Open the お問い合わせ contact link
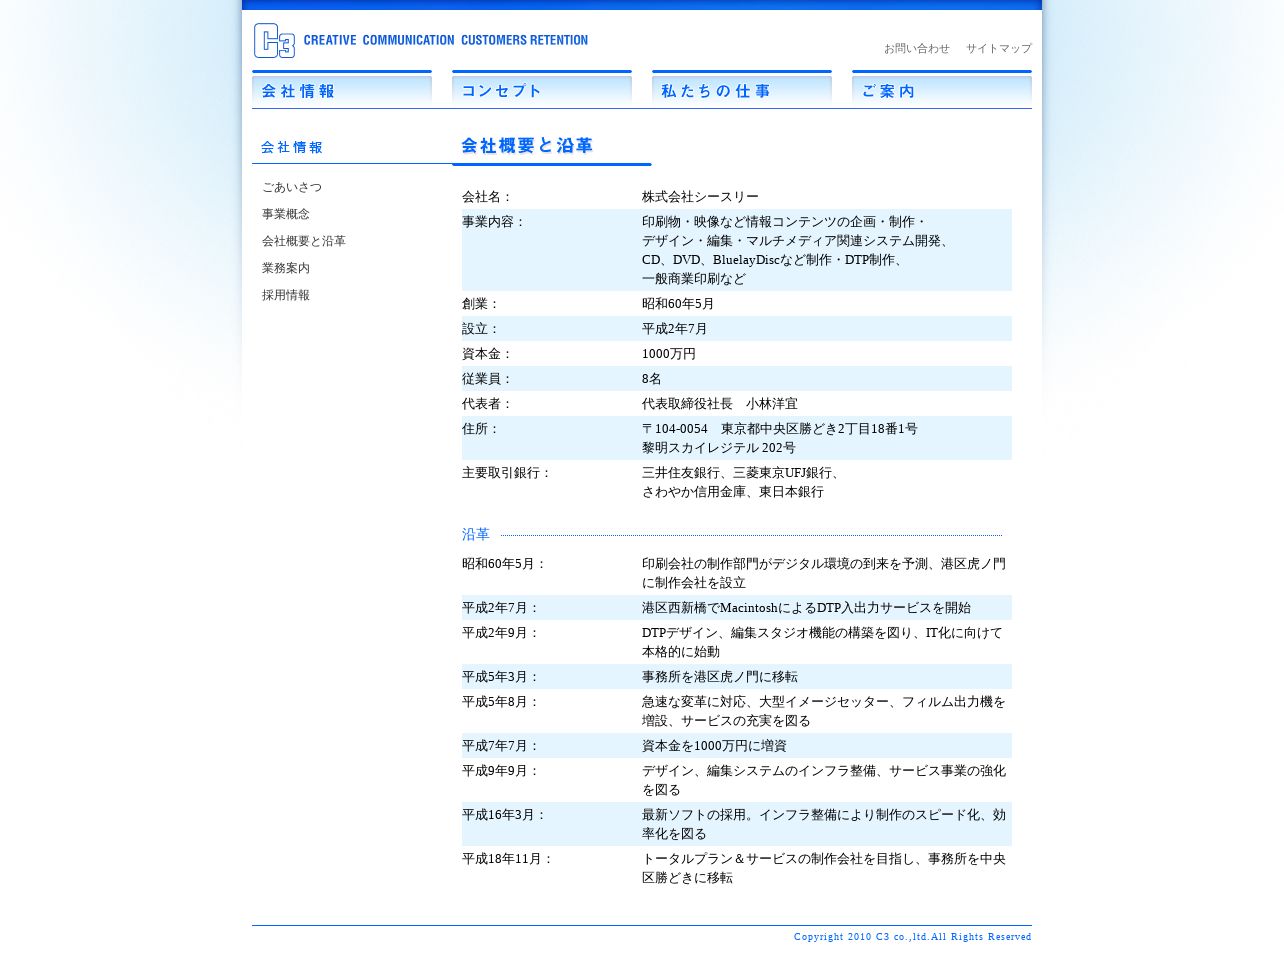The image size is (1284, 972). [917, 48]
